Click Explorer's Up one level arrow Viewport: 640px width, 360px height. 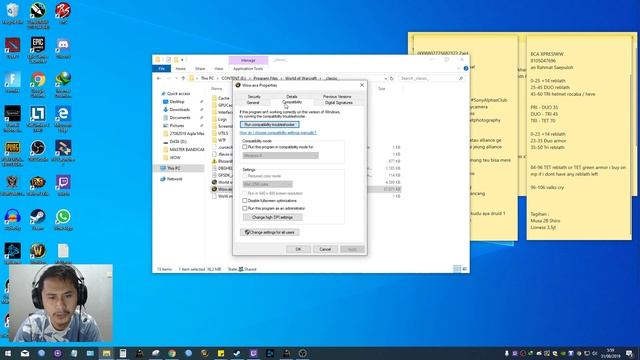pos(183,78)
